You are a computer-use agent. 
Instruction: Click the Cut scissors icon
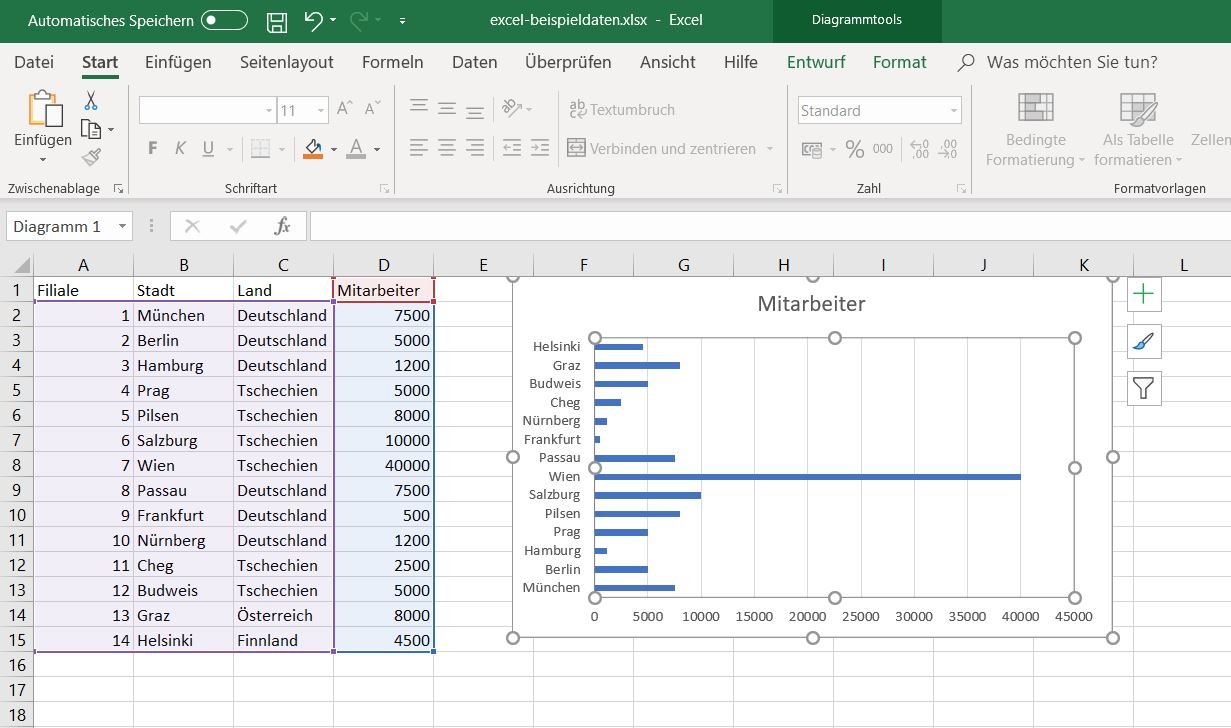click(x=91, y=101)
